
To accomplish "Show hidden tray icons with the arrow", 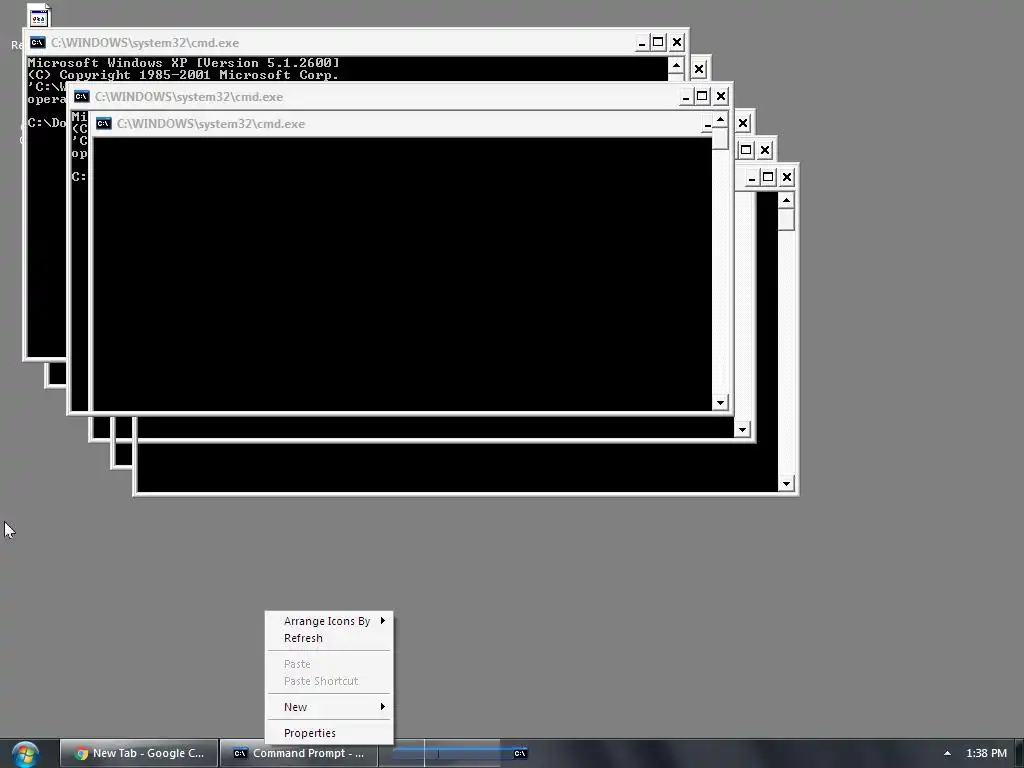I will point(947,753).
